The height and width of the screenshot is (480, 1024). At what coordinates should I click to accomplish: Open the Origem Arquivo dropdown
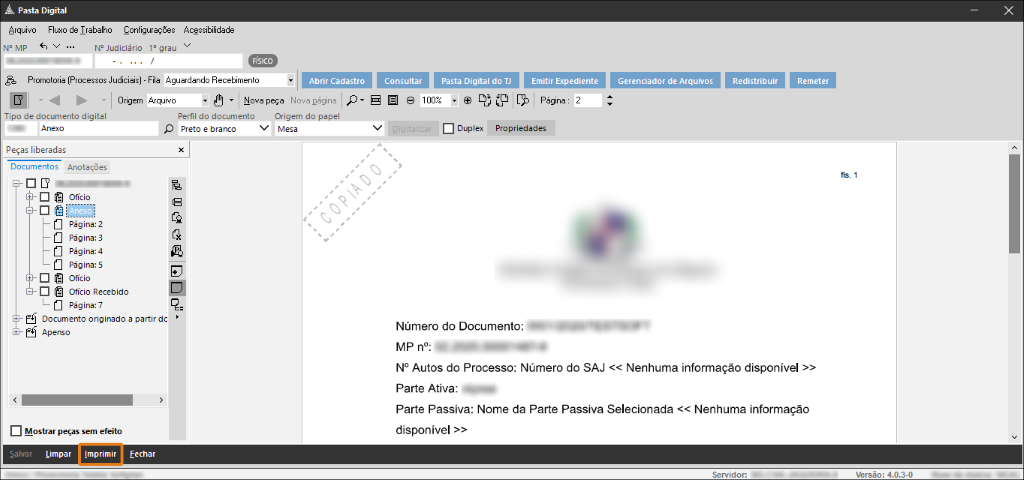(x=204, y=101)
